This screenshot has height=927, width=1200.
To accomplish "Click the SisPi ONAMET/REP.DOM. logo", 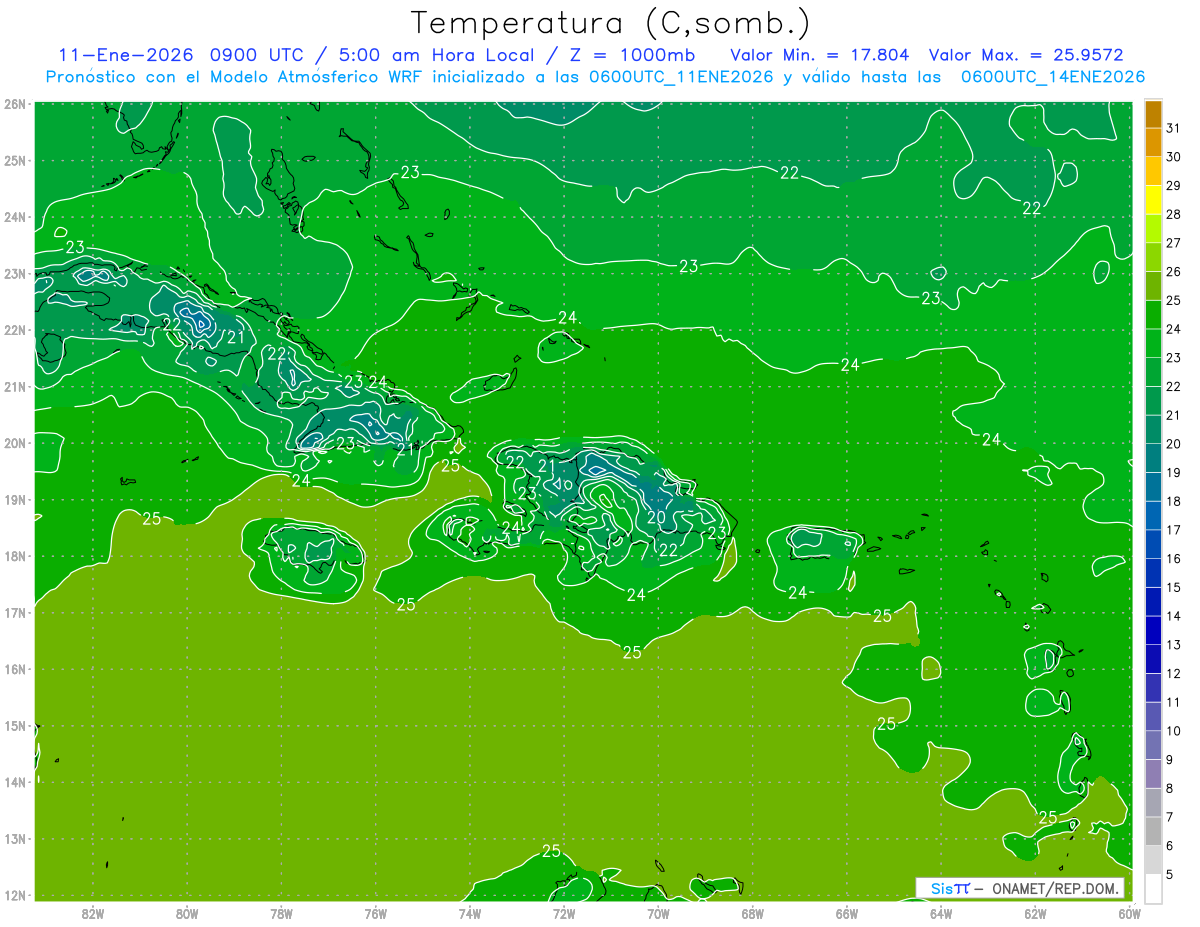I will [x=1020, y=888].
